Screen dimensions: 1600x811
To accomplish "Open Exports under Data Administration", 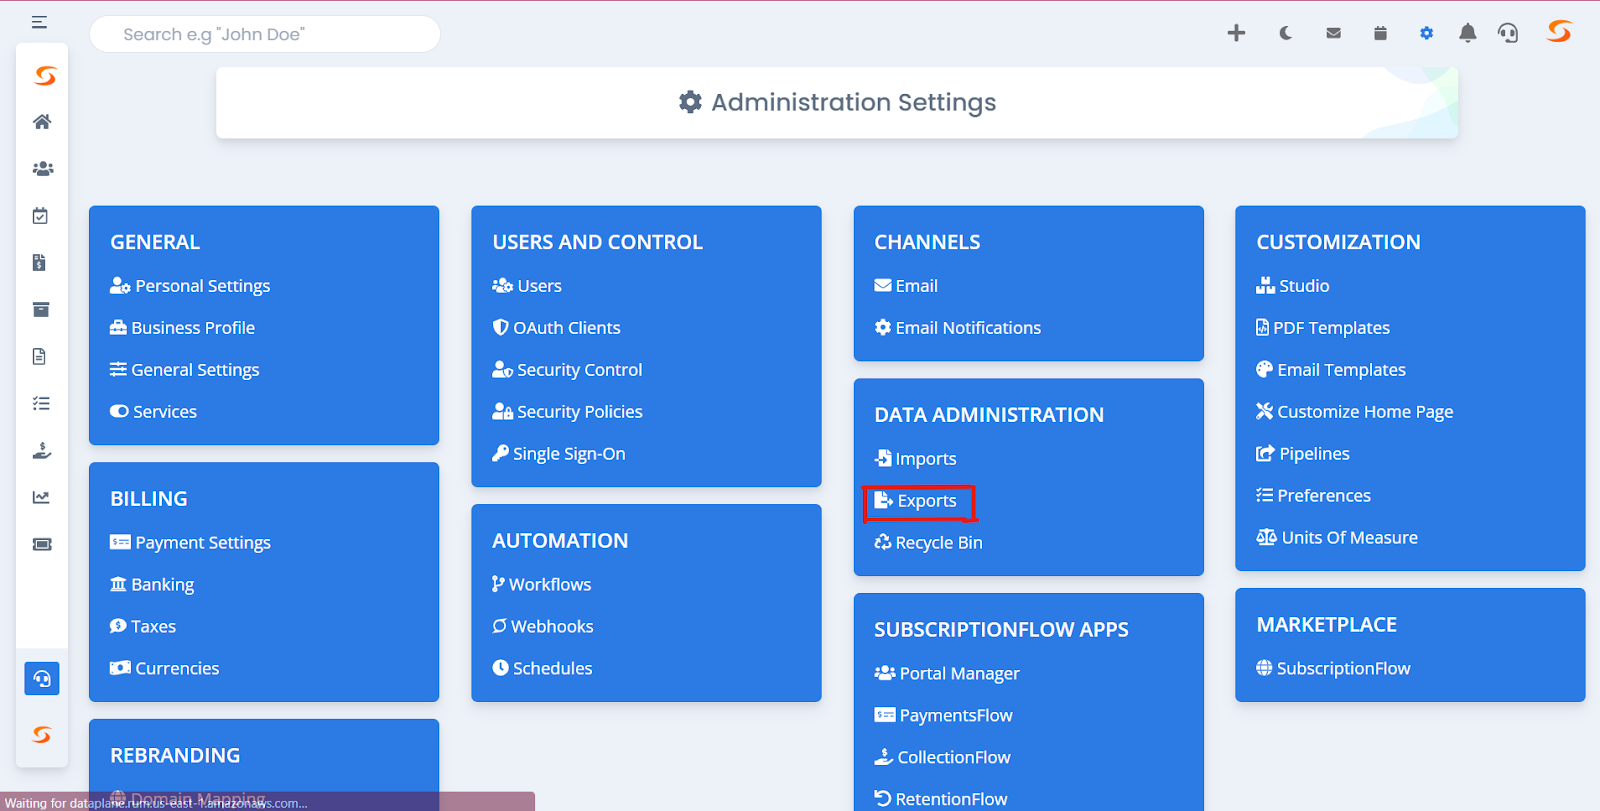I will (x=916, y=501).
